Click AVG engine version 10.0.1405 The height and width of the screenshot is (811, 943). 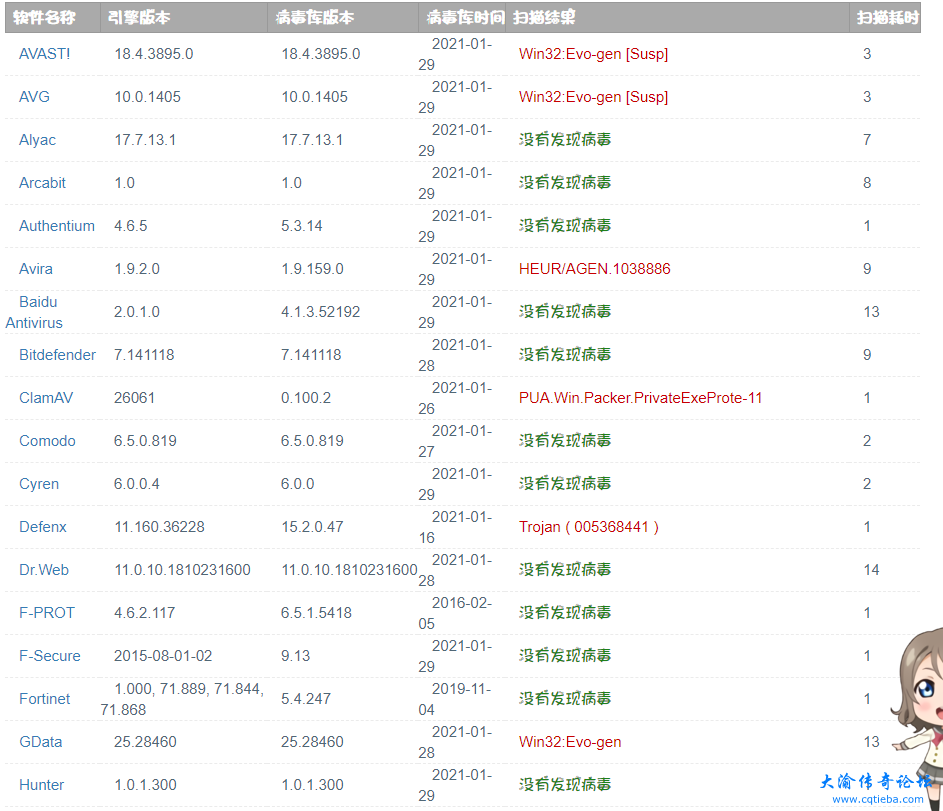pyautogui.click(x=147, y=97)
